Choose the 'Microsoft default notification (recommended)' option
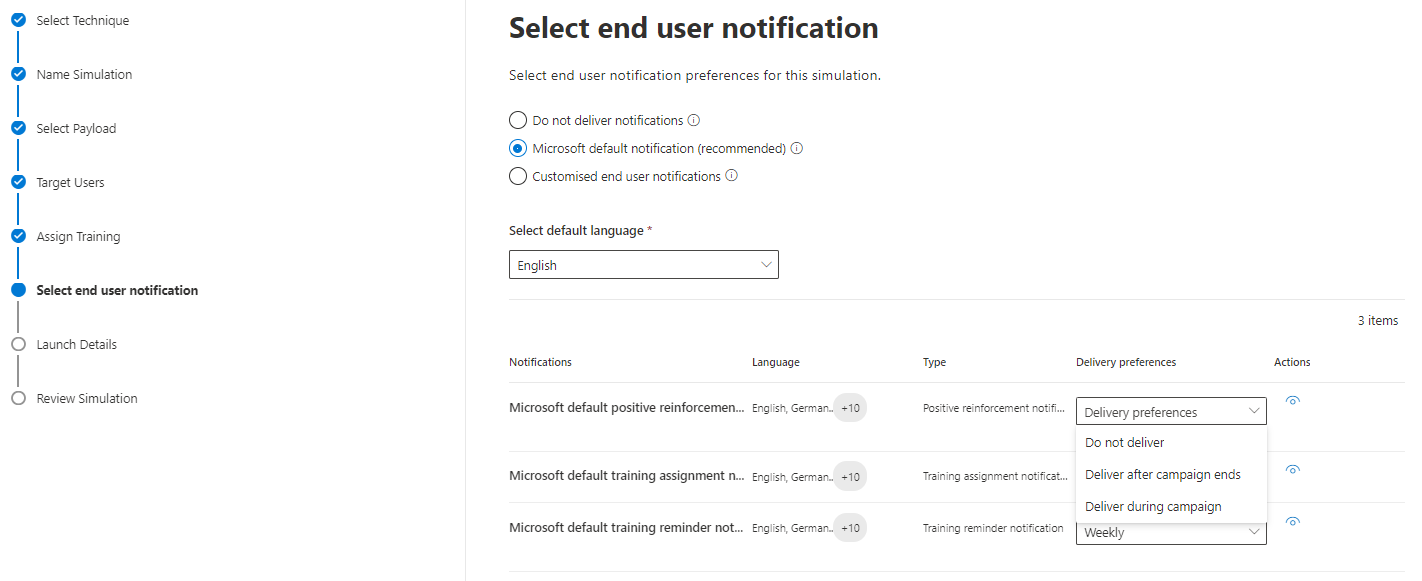Screen dimensions: 1422x581 pos(517,147)
